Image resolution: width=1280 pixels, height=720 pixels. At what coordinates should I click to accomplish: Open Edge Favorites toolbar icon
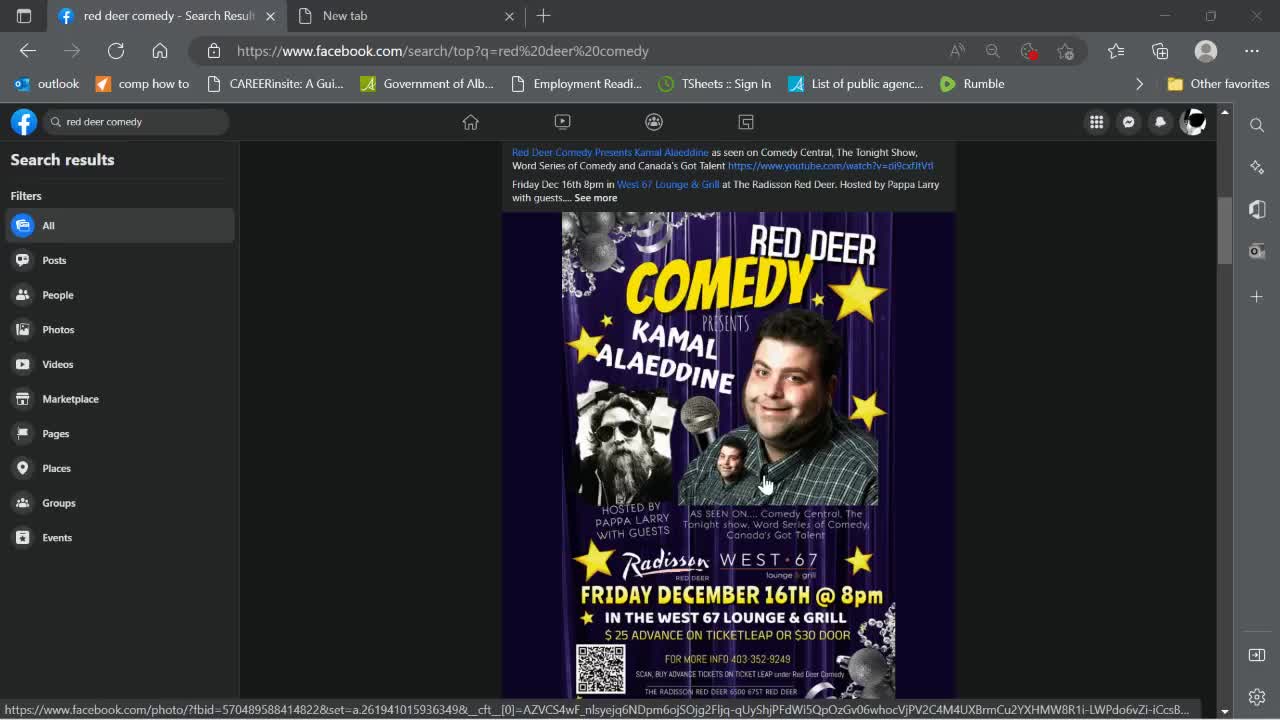pyautogui.click(x=1116, y=51)
